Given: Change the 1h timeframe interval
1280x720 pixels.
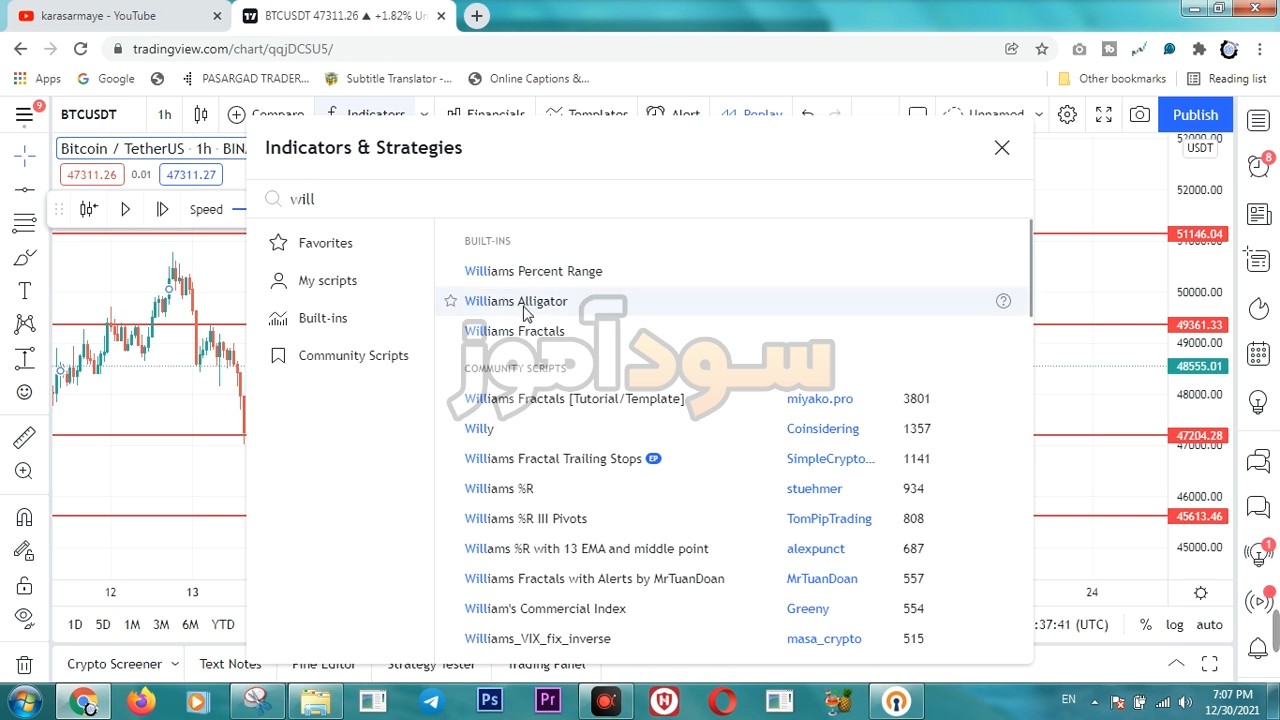Looking at the screenshot, I should (x=164, y=115).
